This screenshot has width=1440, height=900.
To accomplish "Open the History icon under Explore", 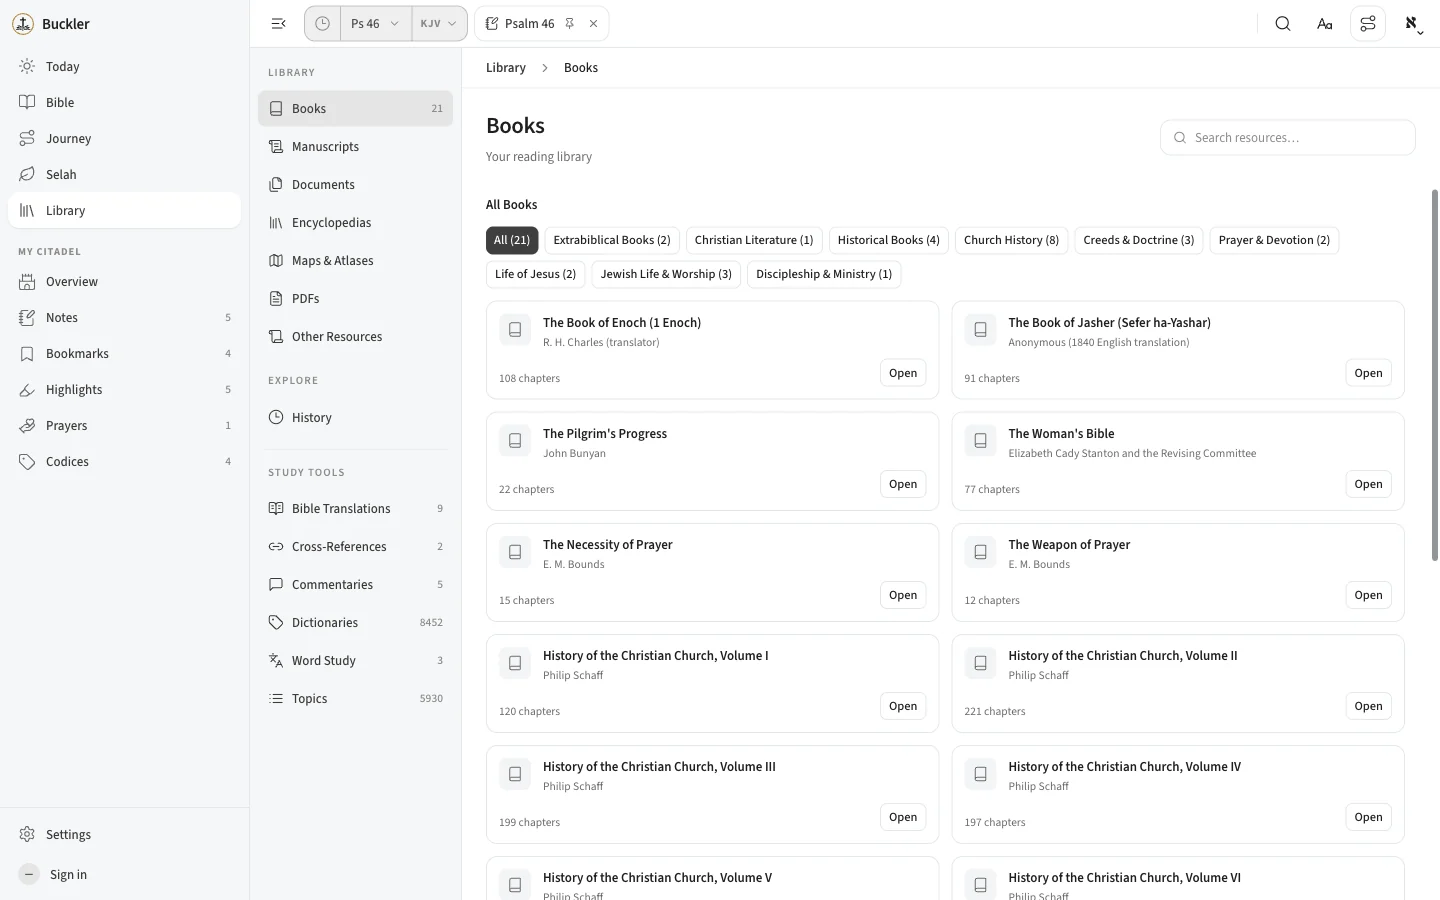I will tap(276, 418).
